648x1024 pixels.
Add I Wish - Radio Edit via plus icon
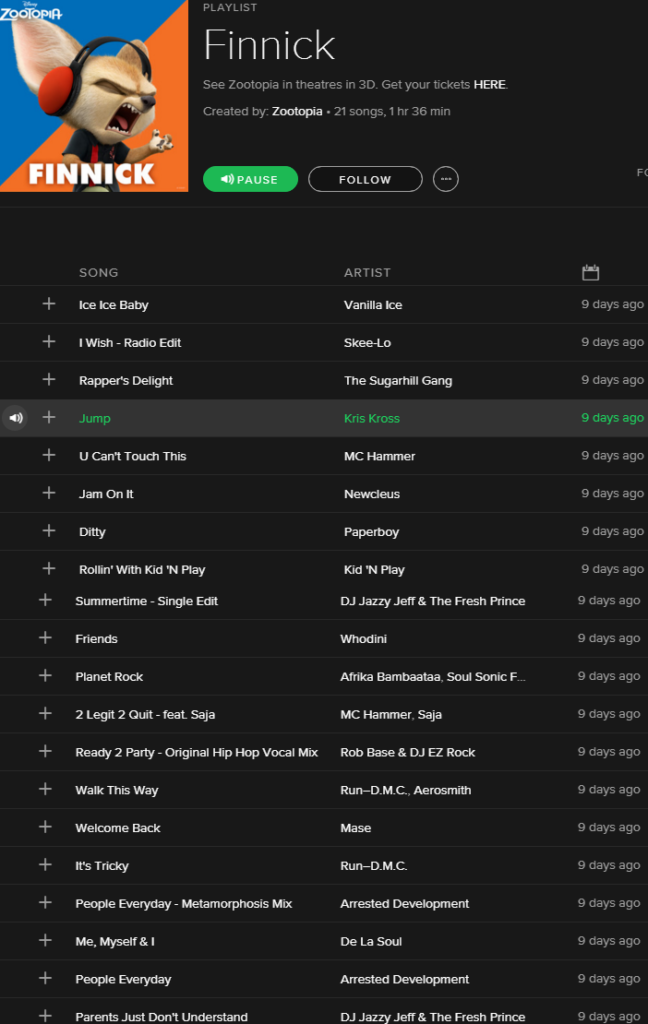click(49, 342)
